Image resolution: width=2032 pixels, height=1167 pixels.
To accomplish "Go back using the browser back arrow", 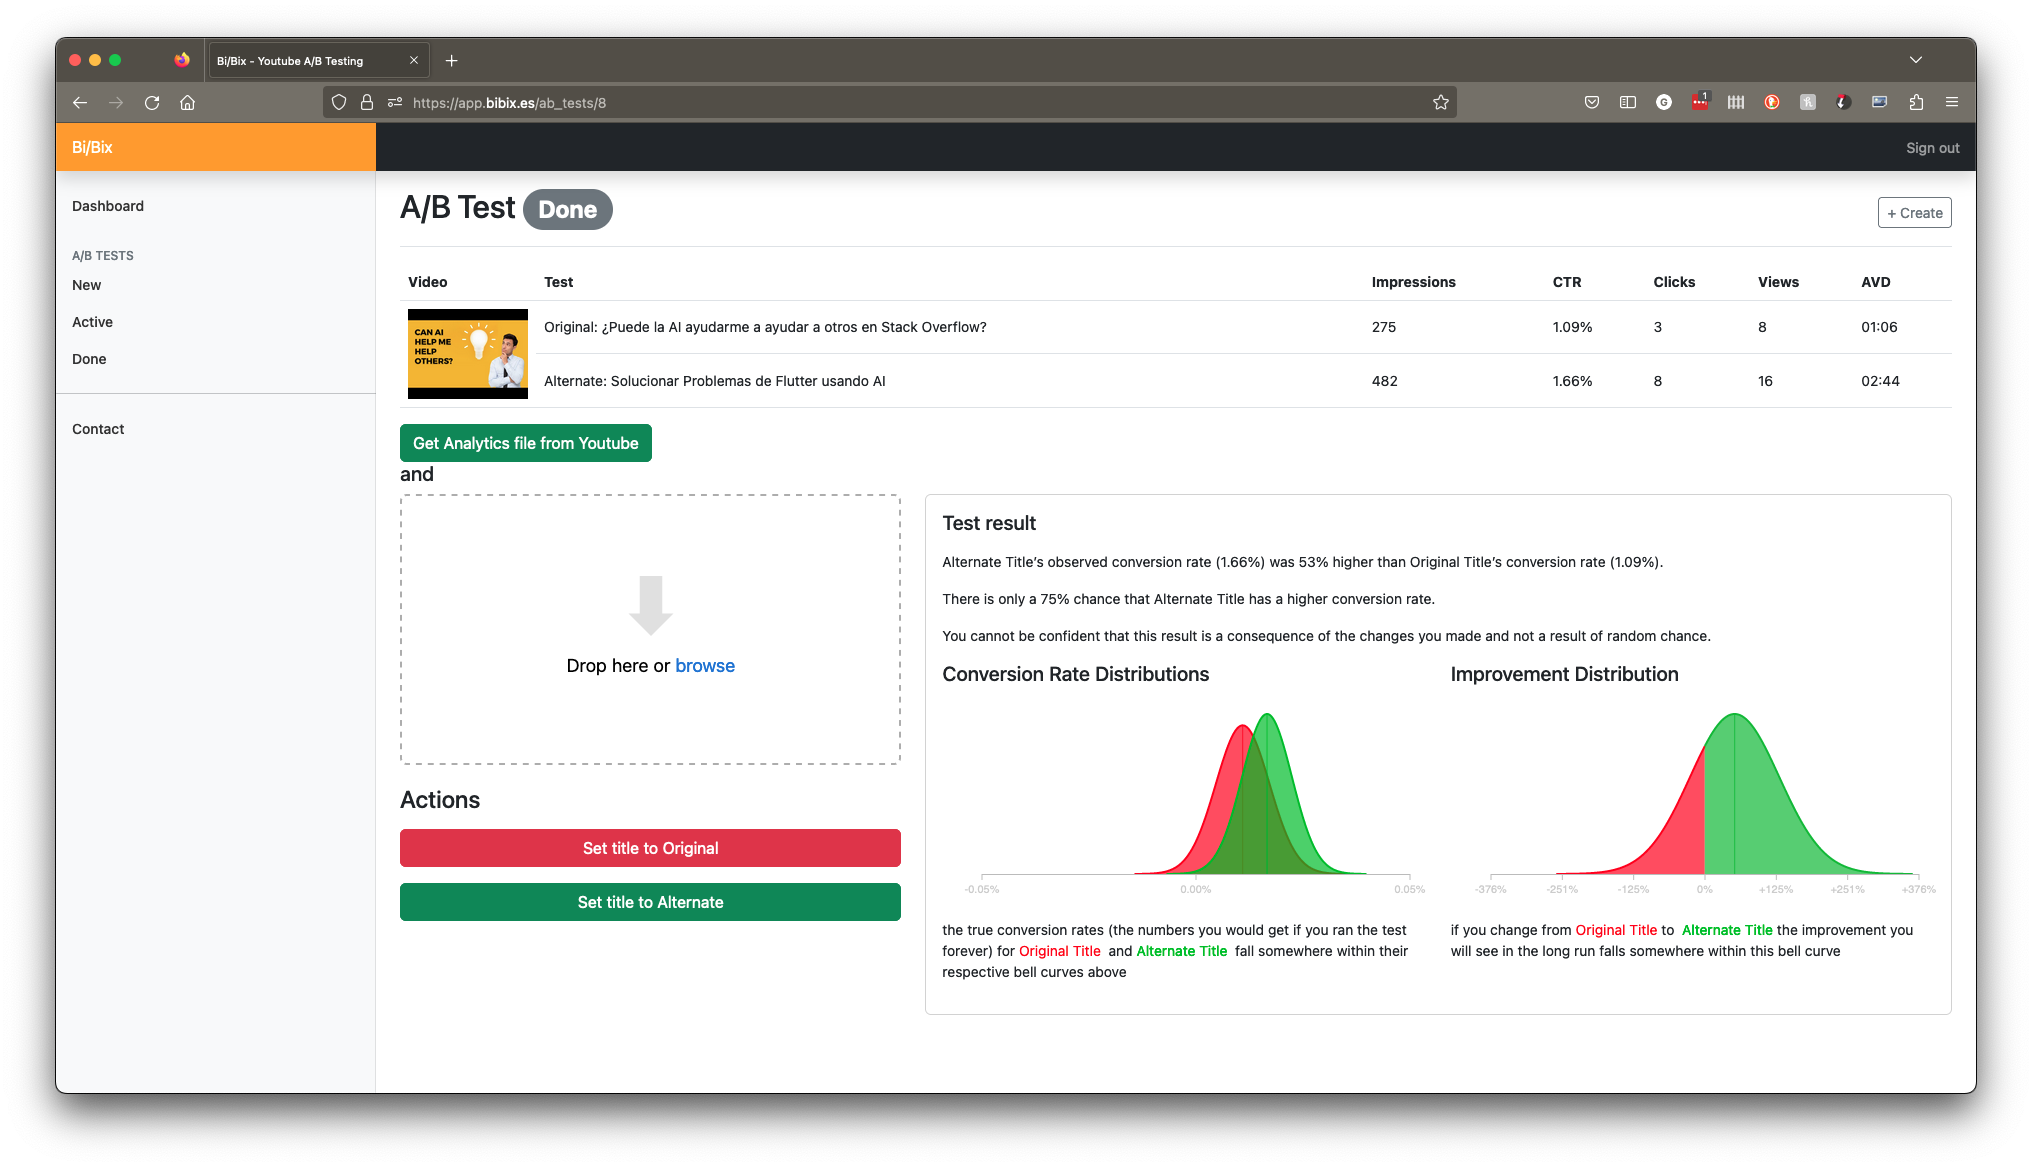I will [80, 102].
